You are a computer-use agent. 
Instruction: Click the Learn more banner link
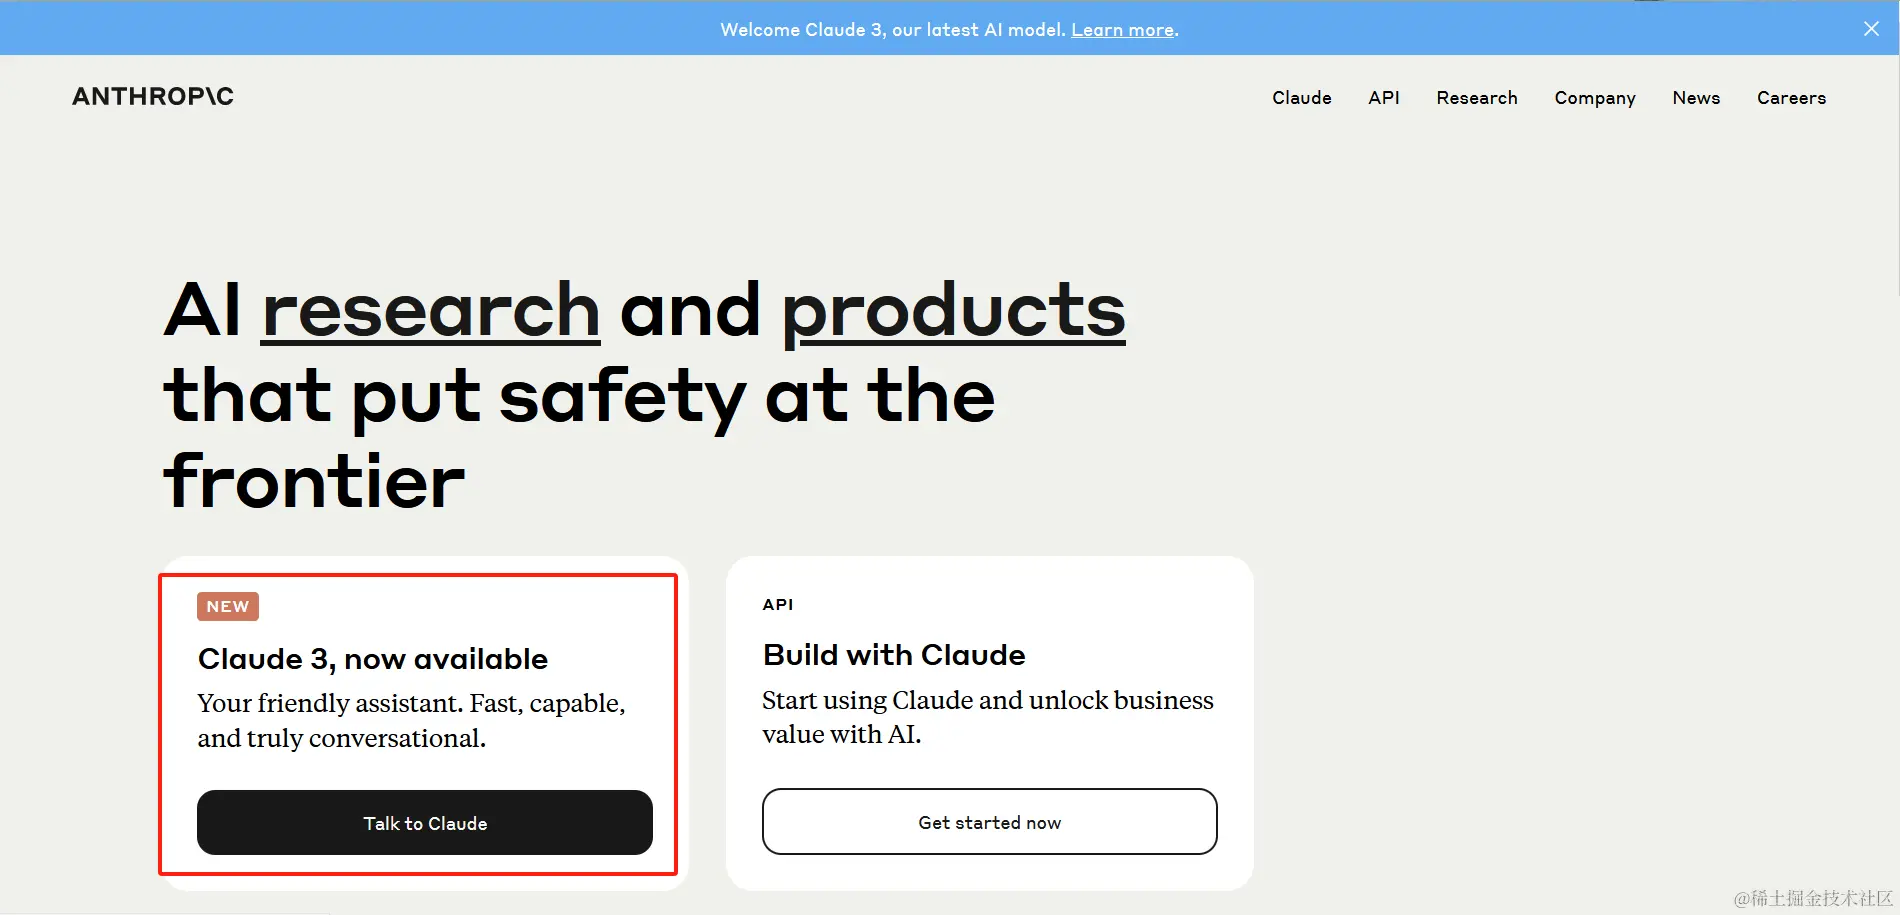(1122, 29)
